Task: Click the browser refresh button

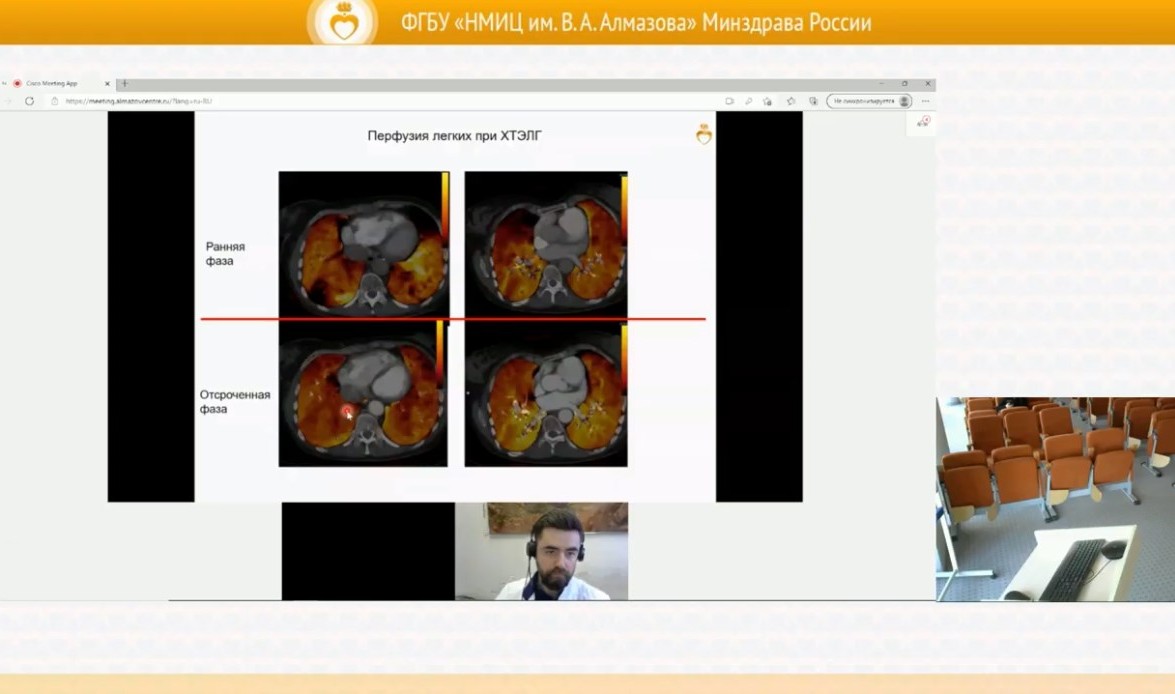Action: coord(29,101)
